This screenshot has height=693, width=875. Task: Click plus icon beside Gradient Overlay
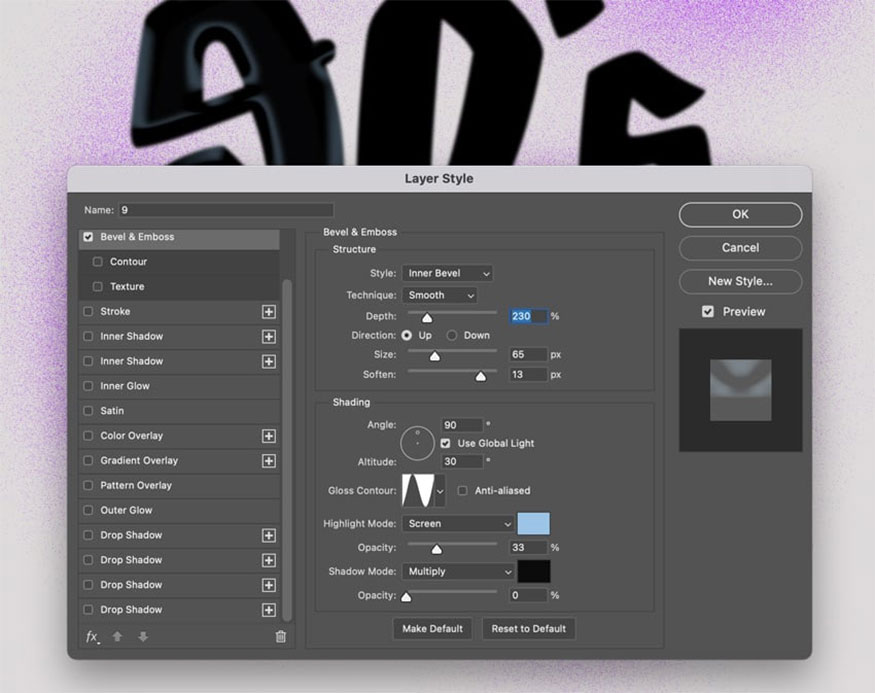[x=268, y=461]
